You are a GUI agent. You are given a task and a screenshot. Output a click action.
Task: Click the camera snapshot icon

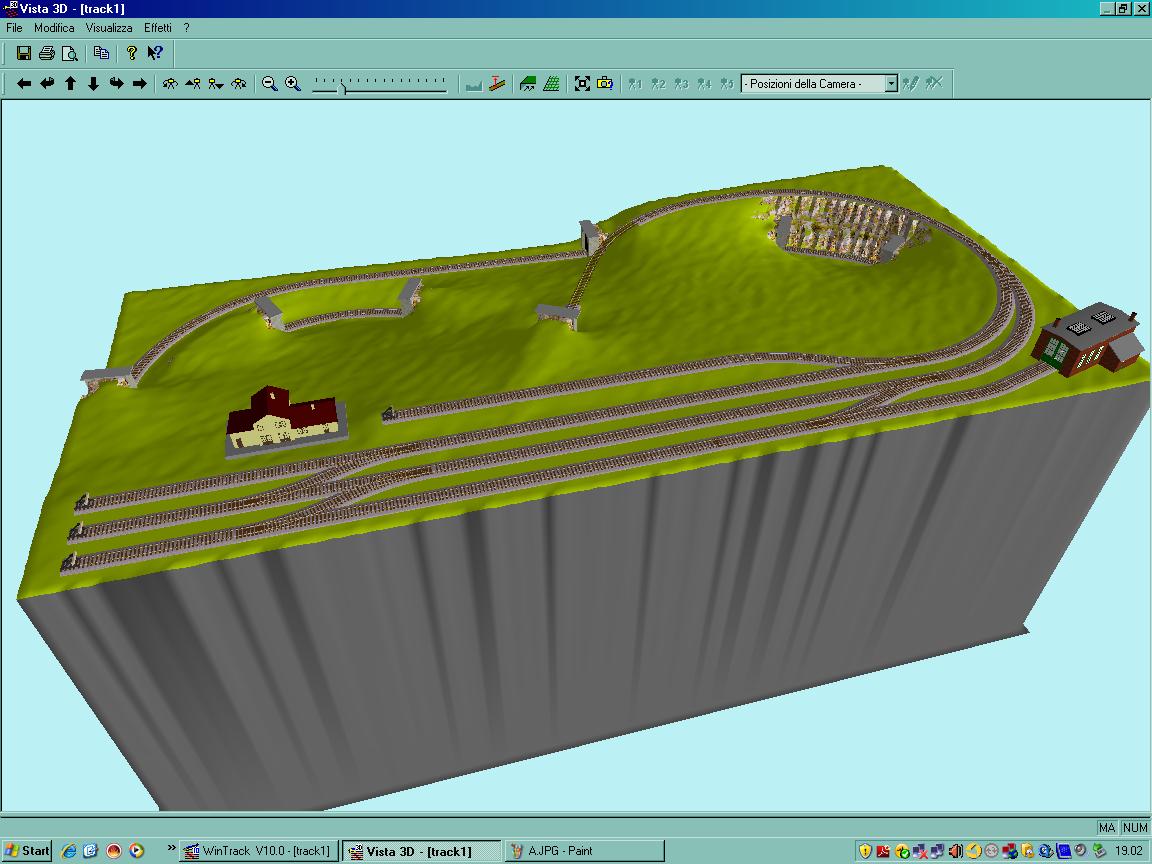605,84
